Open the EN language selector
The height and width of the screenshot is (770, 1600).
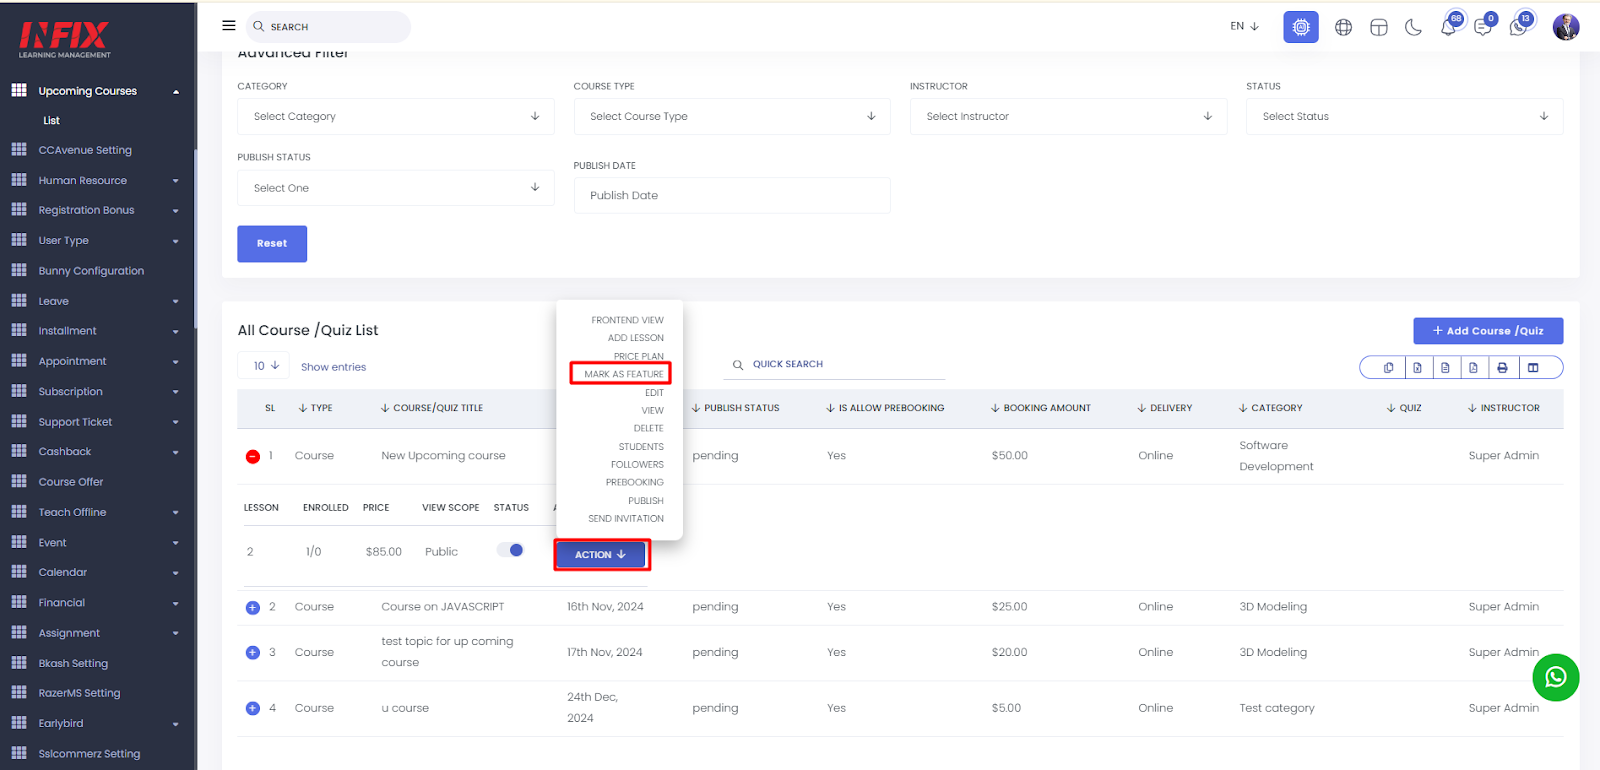pyautogui.click(x=1244, y=26)
